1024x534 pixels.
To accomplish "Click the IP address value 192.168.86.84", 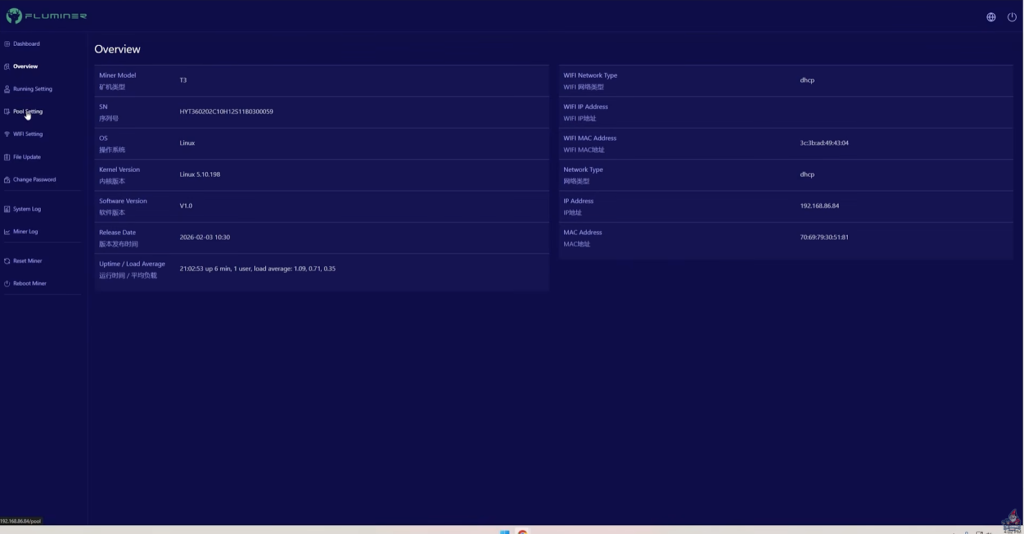I will (819, 206).
